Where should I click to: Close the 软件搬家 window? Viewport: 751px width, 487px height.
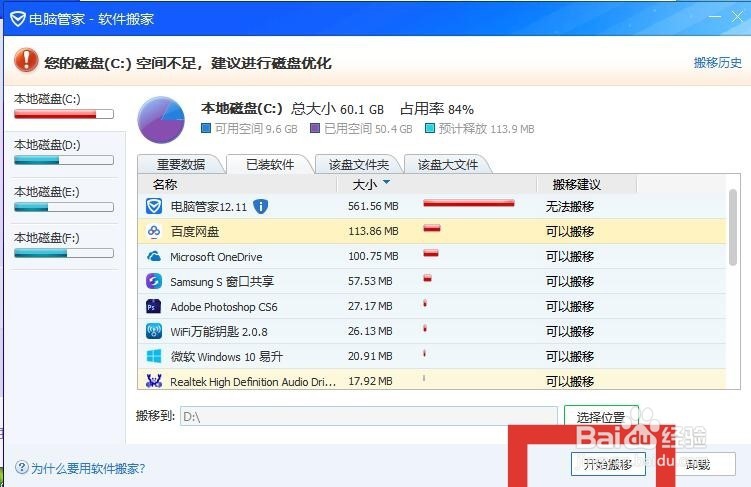coord(737,17)
